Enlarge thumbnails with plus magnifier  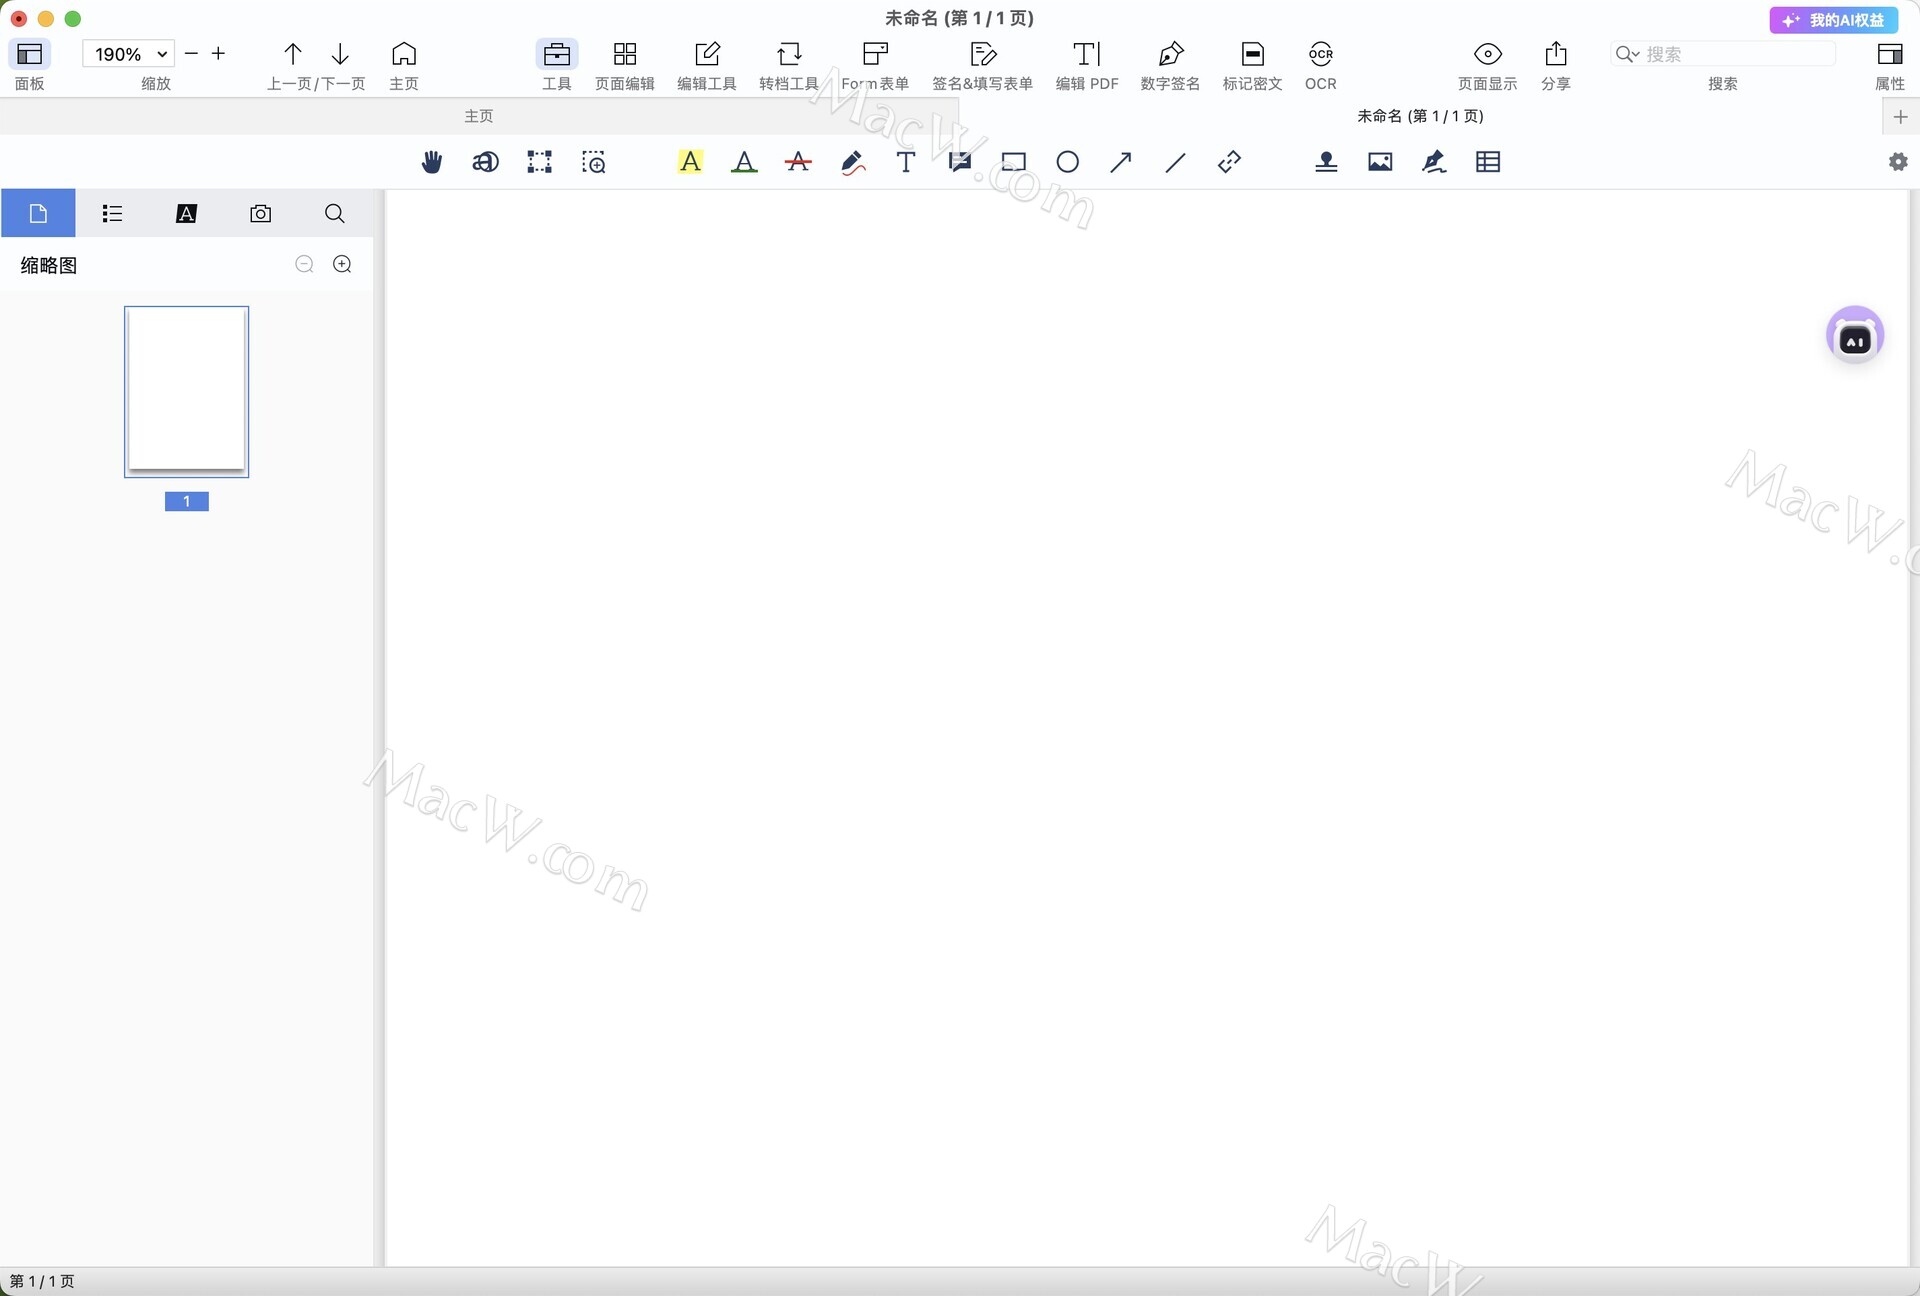342,264
